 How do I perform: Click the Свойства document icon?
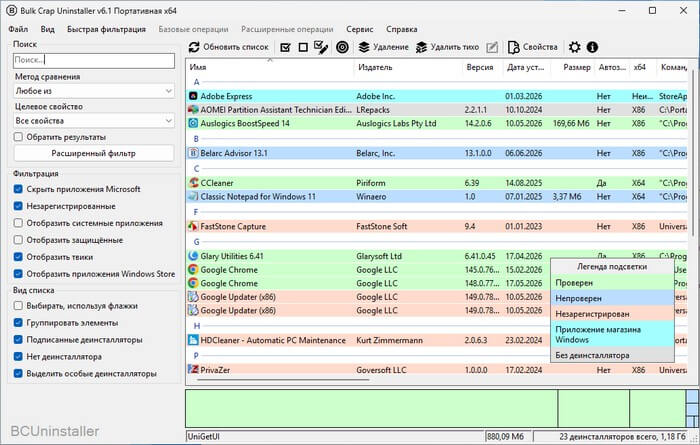514,47
